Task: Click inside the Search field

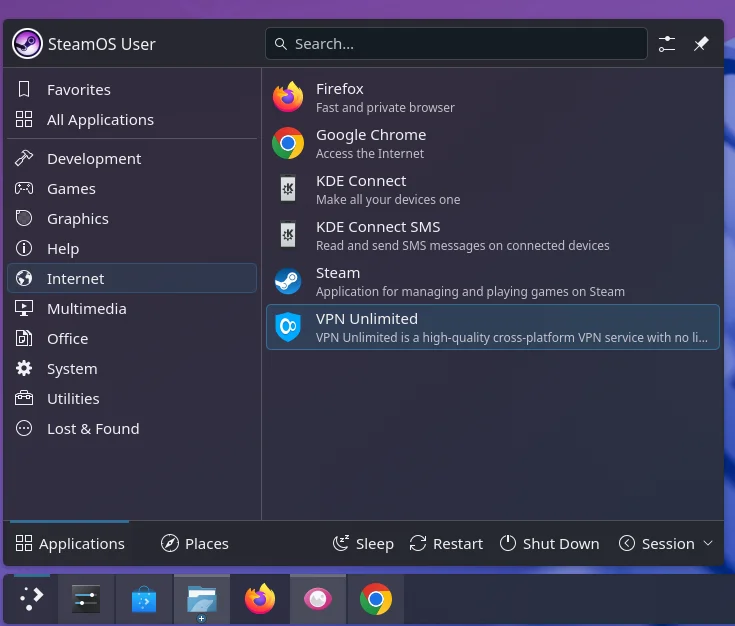Action: pyautogui.click(x=456, y=44)
